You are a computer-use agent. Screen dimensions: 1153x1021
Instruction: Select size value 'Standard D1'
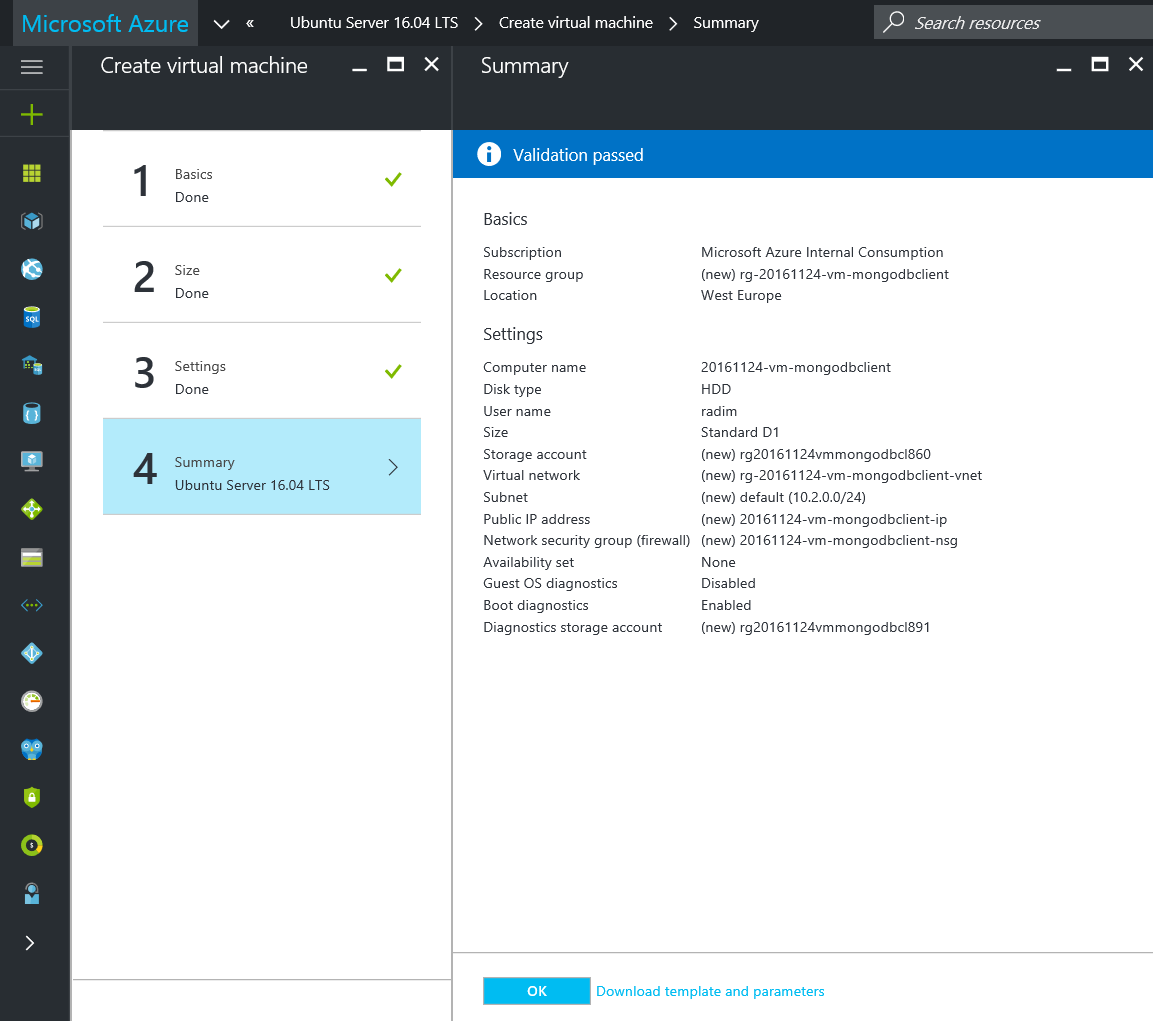740,432
